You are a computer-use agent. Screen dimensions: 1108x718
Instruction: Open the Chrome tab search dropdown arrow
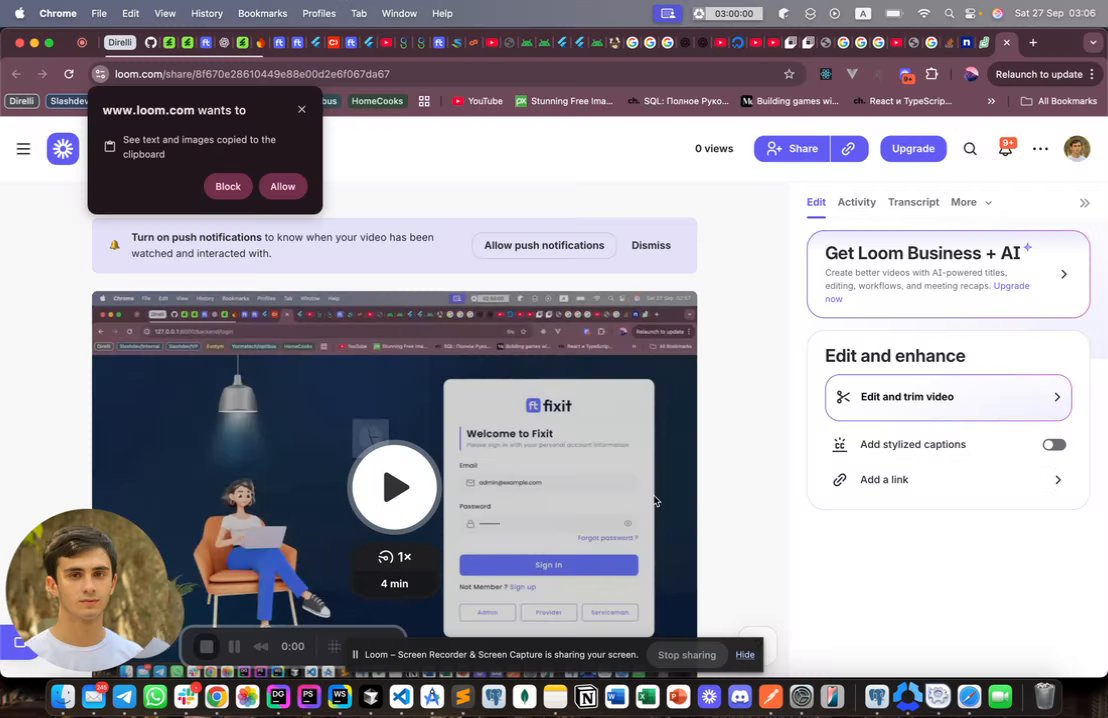(x=1092, y=42)
